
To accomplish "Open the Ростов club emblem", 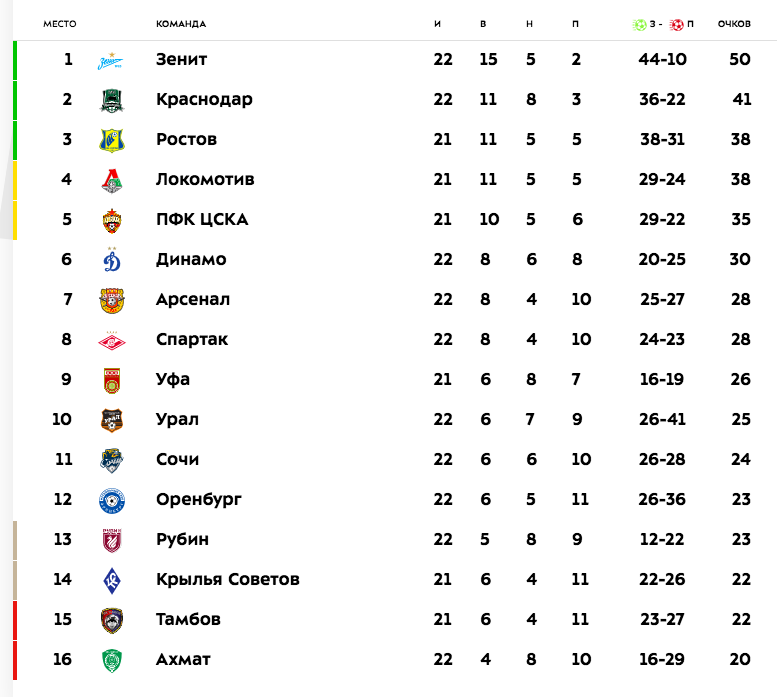I will click(112, 140).
